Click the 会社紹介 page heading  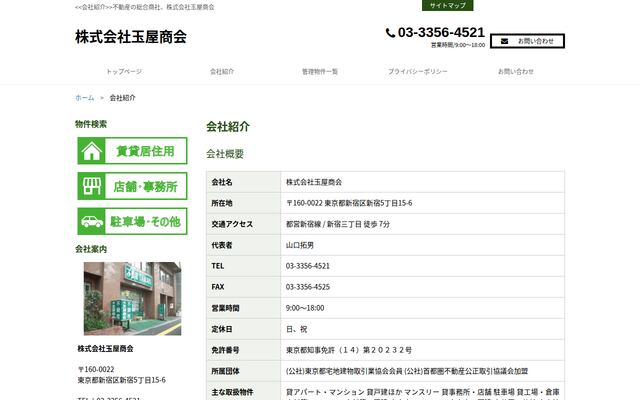(x=228, y=127)
